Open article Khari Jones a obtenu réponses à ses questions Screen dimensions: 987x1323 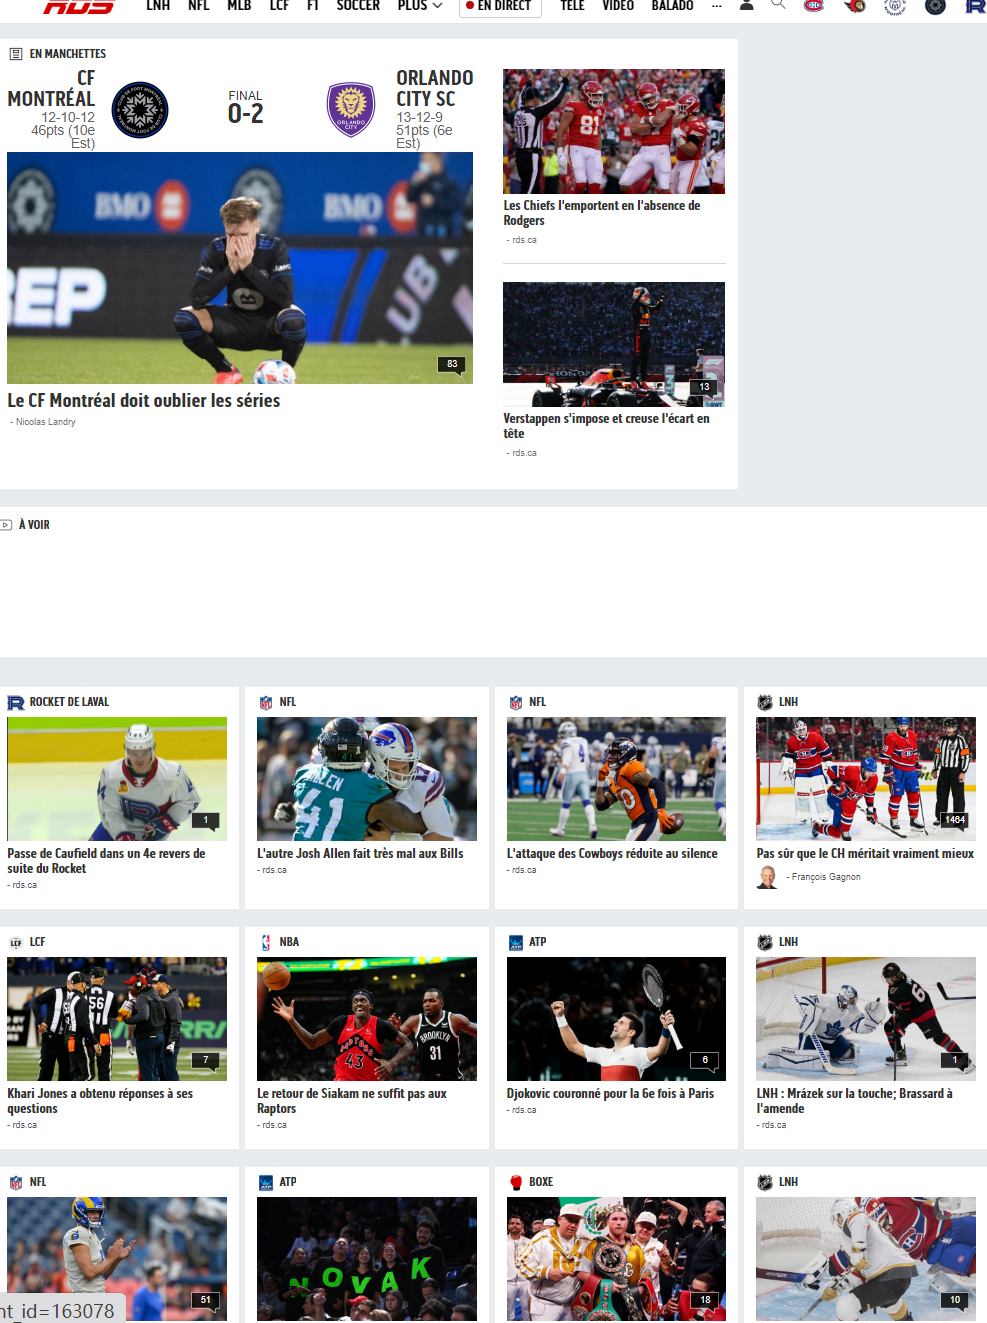pyautogui.click(x=100, y=1101)
